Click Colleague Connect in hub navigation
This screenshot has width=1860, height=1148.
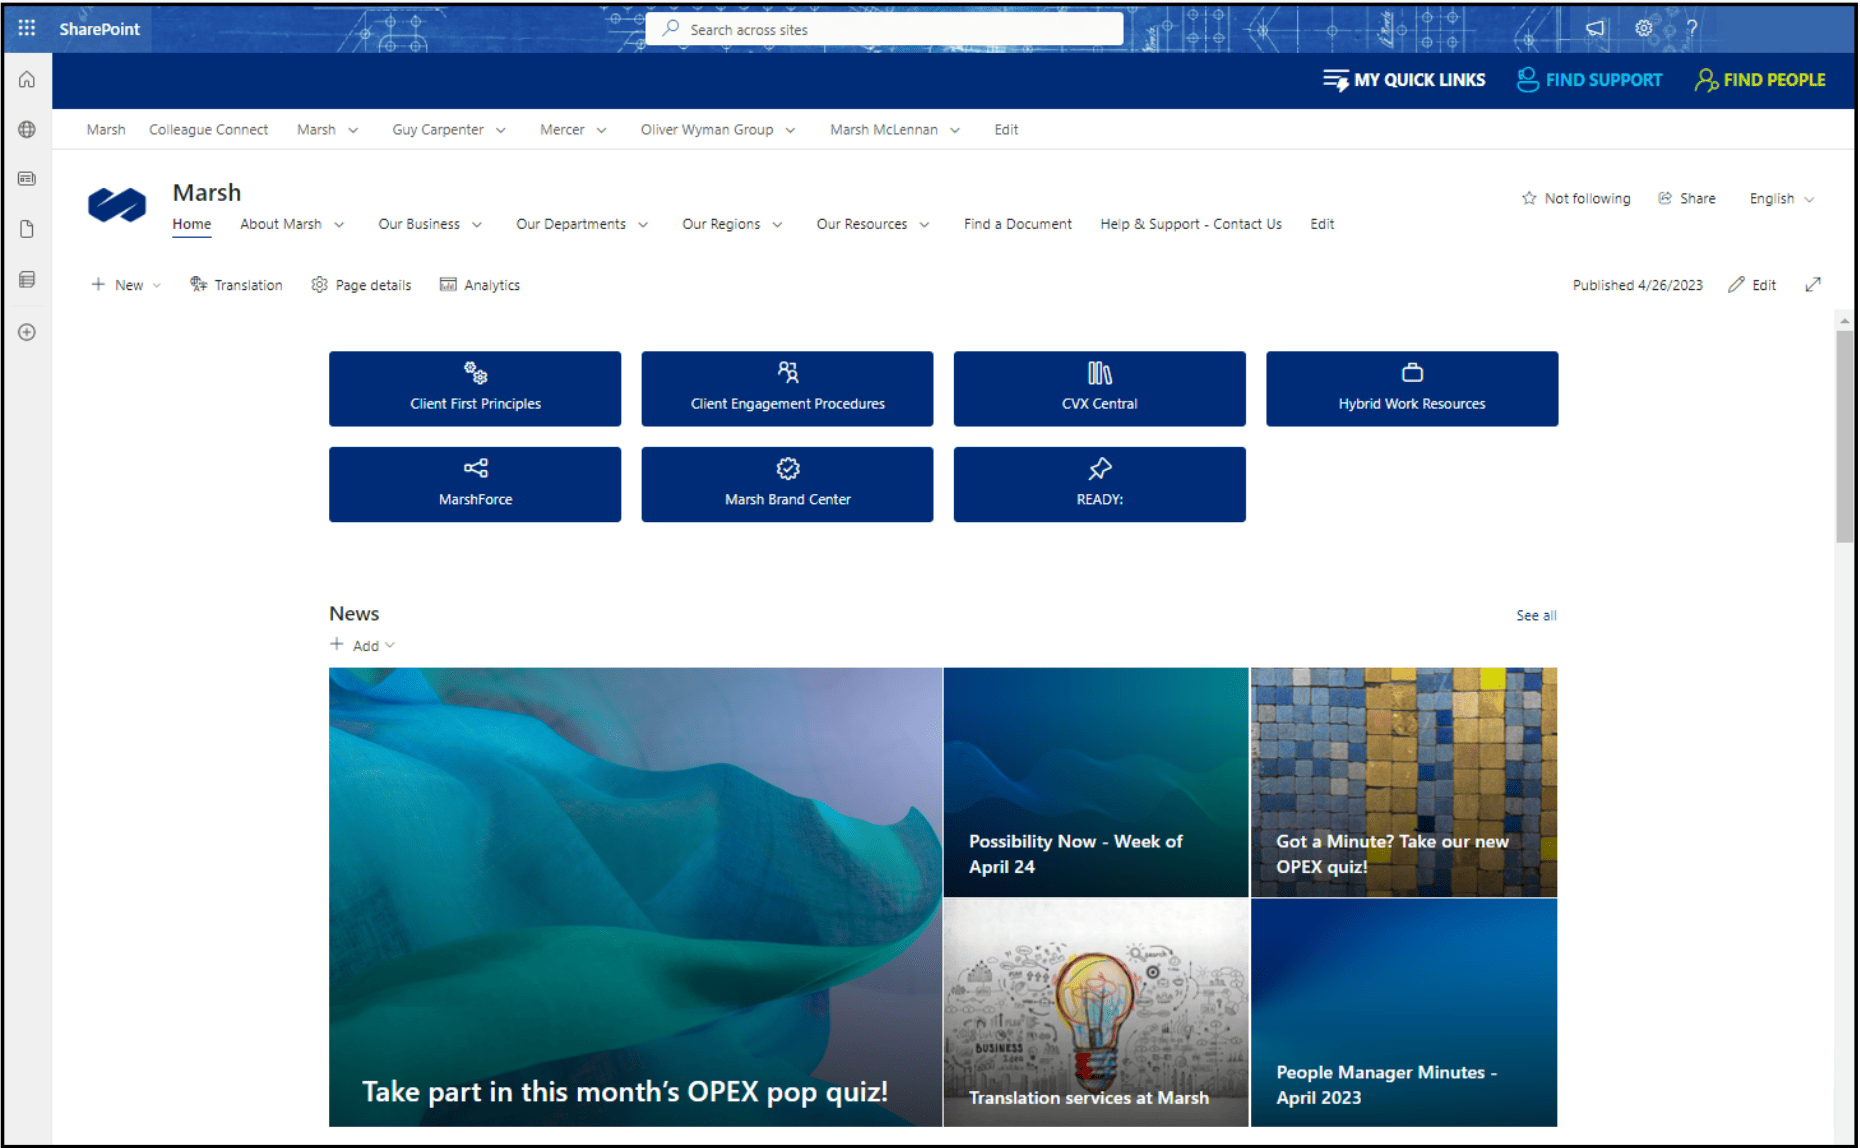[208, 130]
